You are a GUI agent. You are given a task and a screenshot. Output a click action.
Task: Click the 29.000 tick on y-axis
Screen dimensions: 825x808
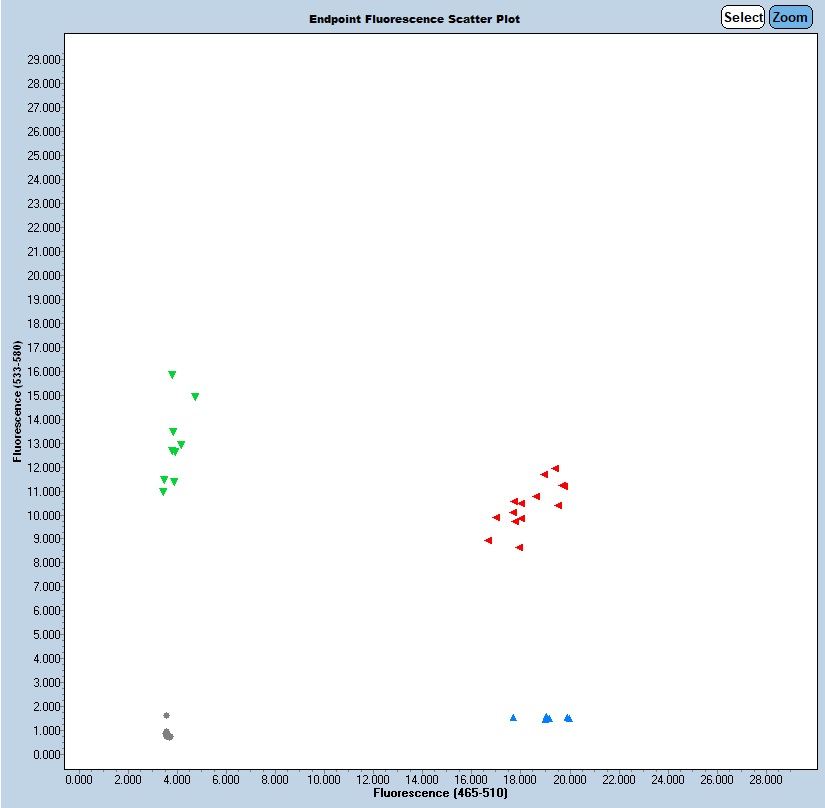tap(40, 59)
